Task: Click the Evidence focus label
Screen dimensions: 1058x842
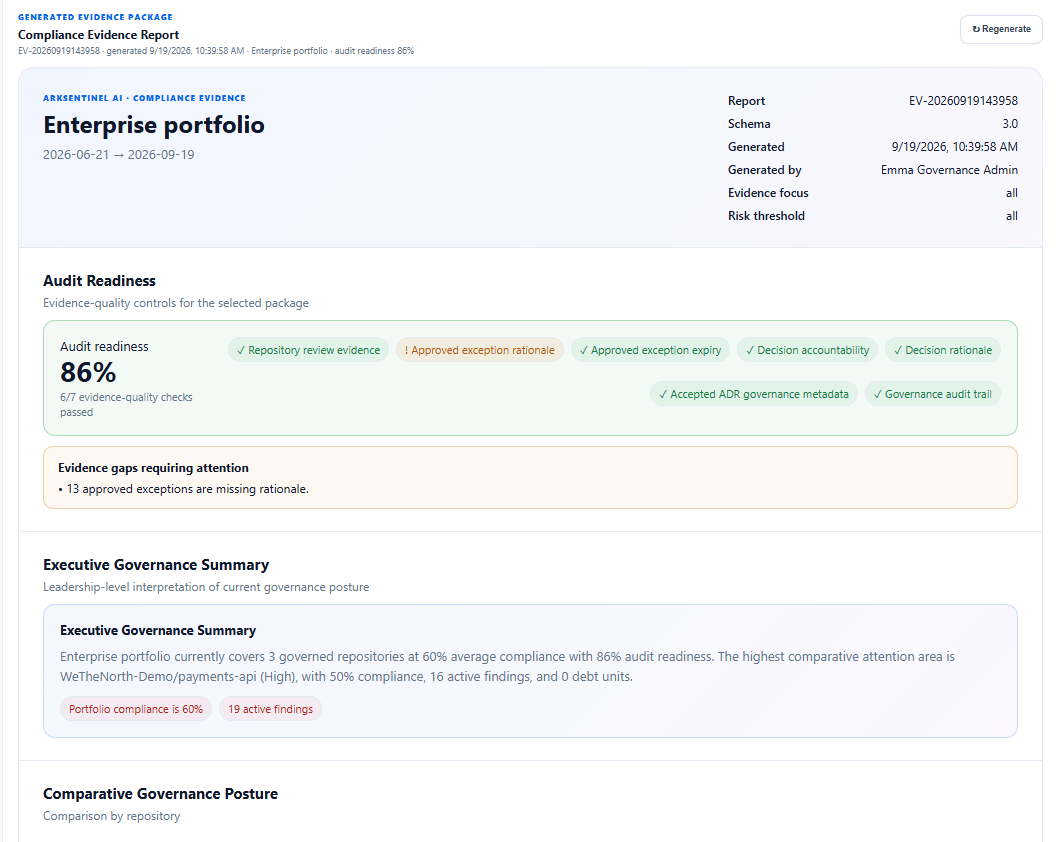Action: [x=768, y=193]
